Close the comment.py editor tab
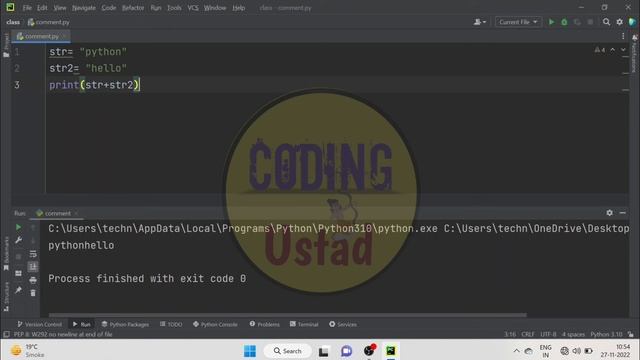This screenshot has height=360, width=640. pos(64,36)
